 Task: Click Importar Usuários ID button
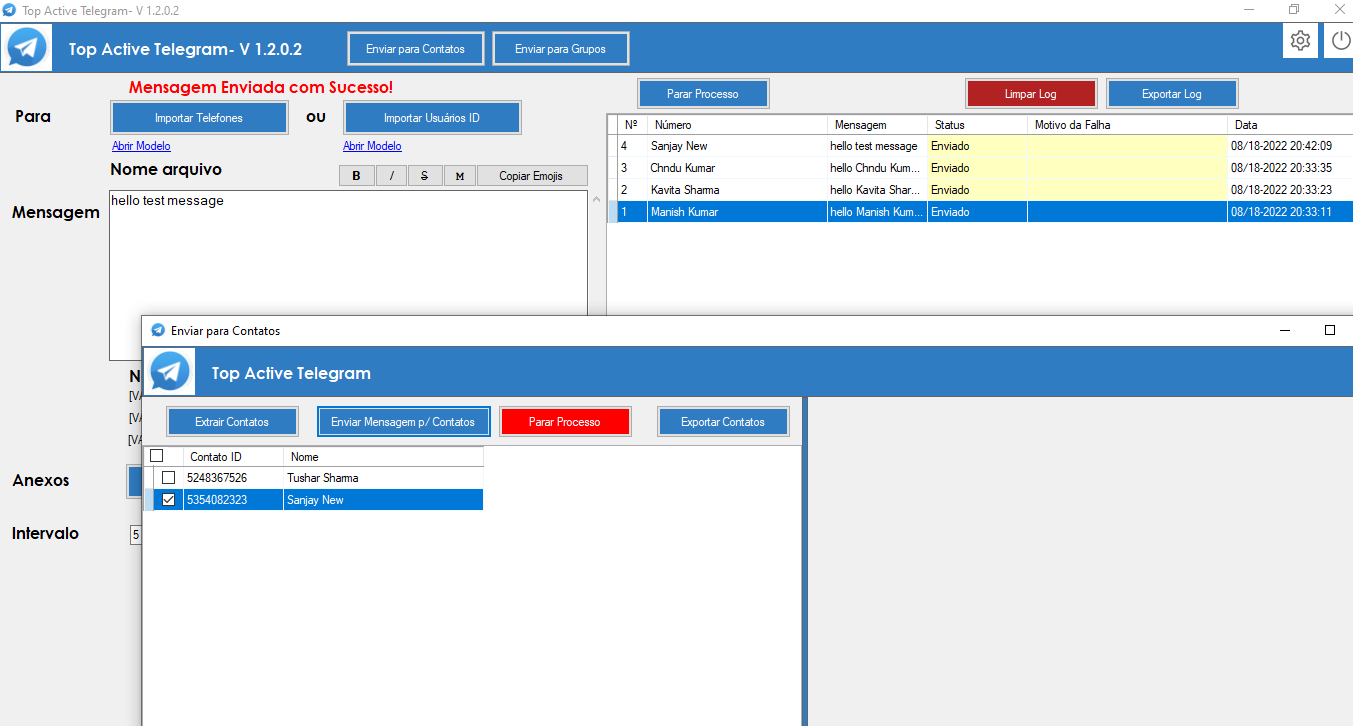pos(432,118)
